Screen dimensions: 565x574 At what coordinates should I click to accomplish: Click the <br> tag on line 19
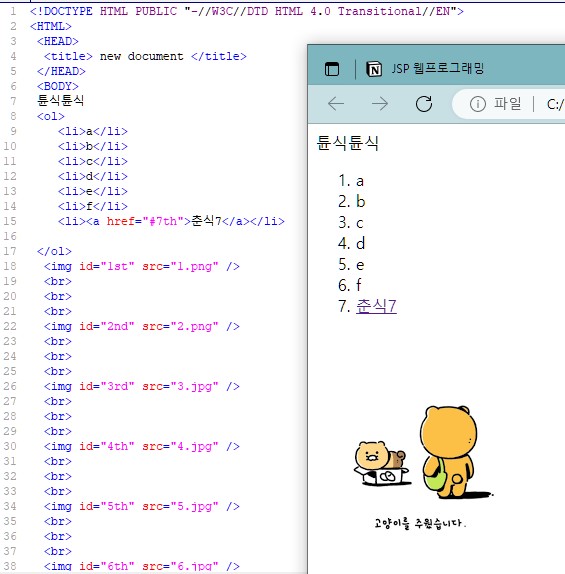tap(57, 282)
